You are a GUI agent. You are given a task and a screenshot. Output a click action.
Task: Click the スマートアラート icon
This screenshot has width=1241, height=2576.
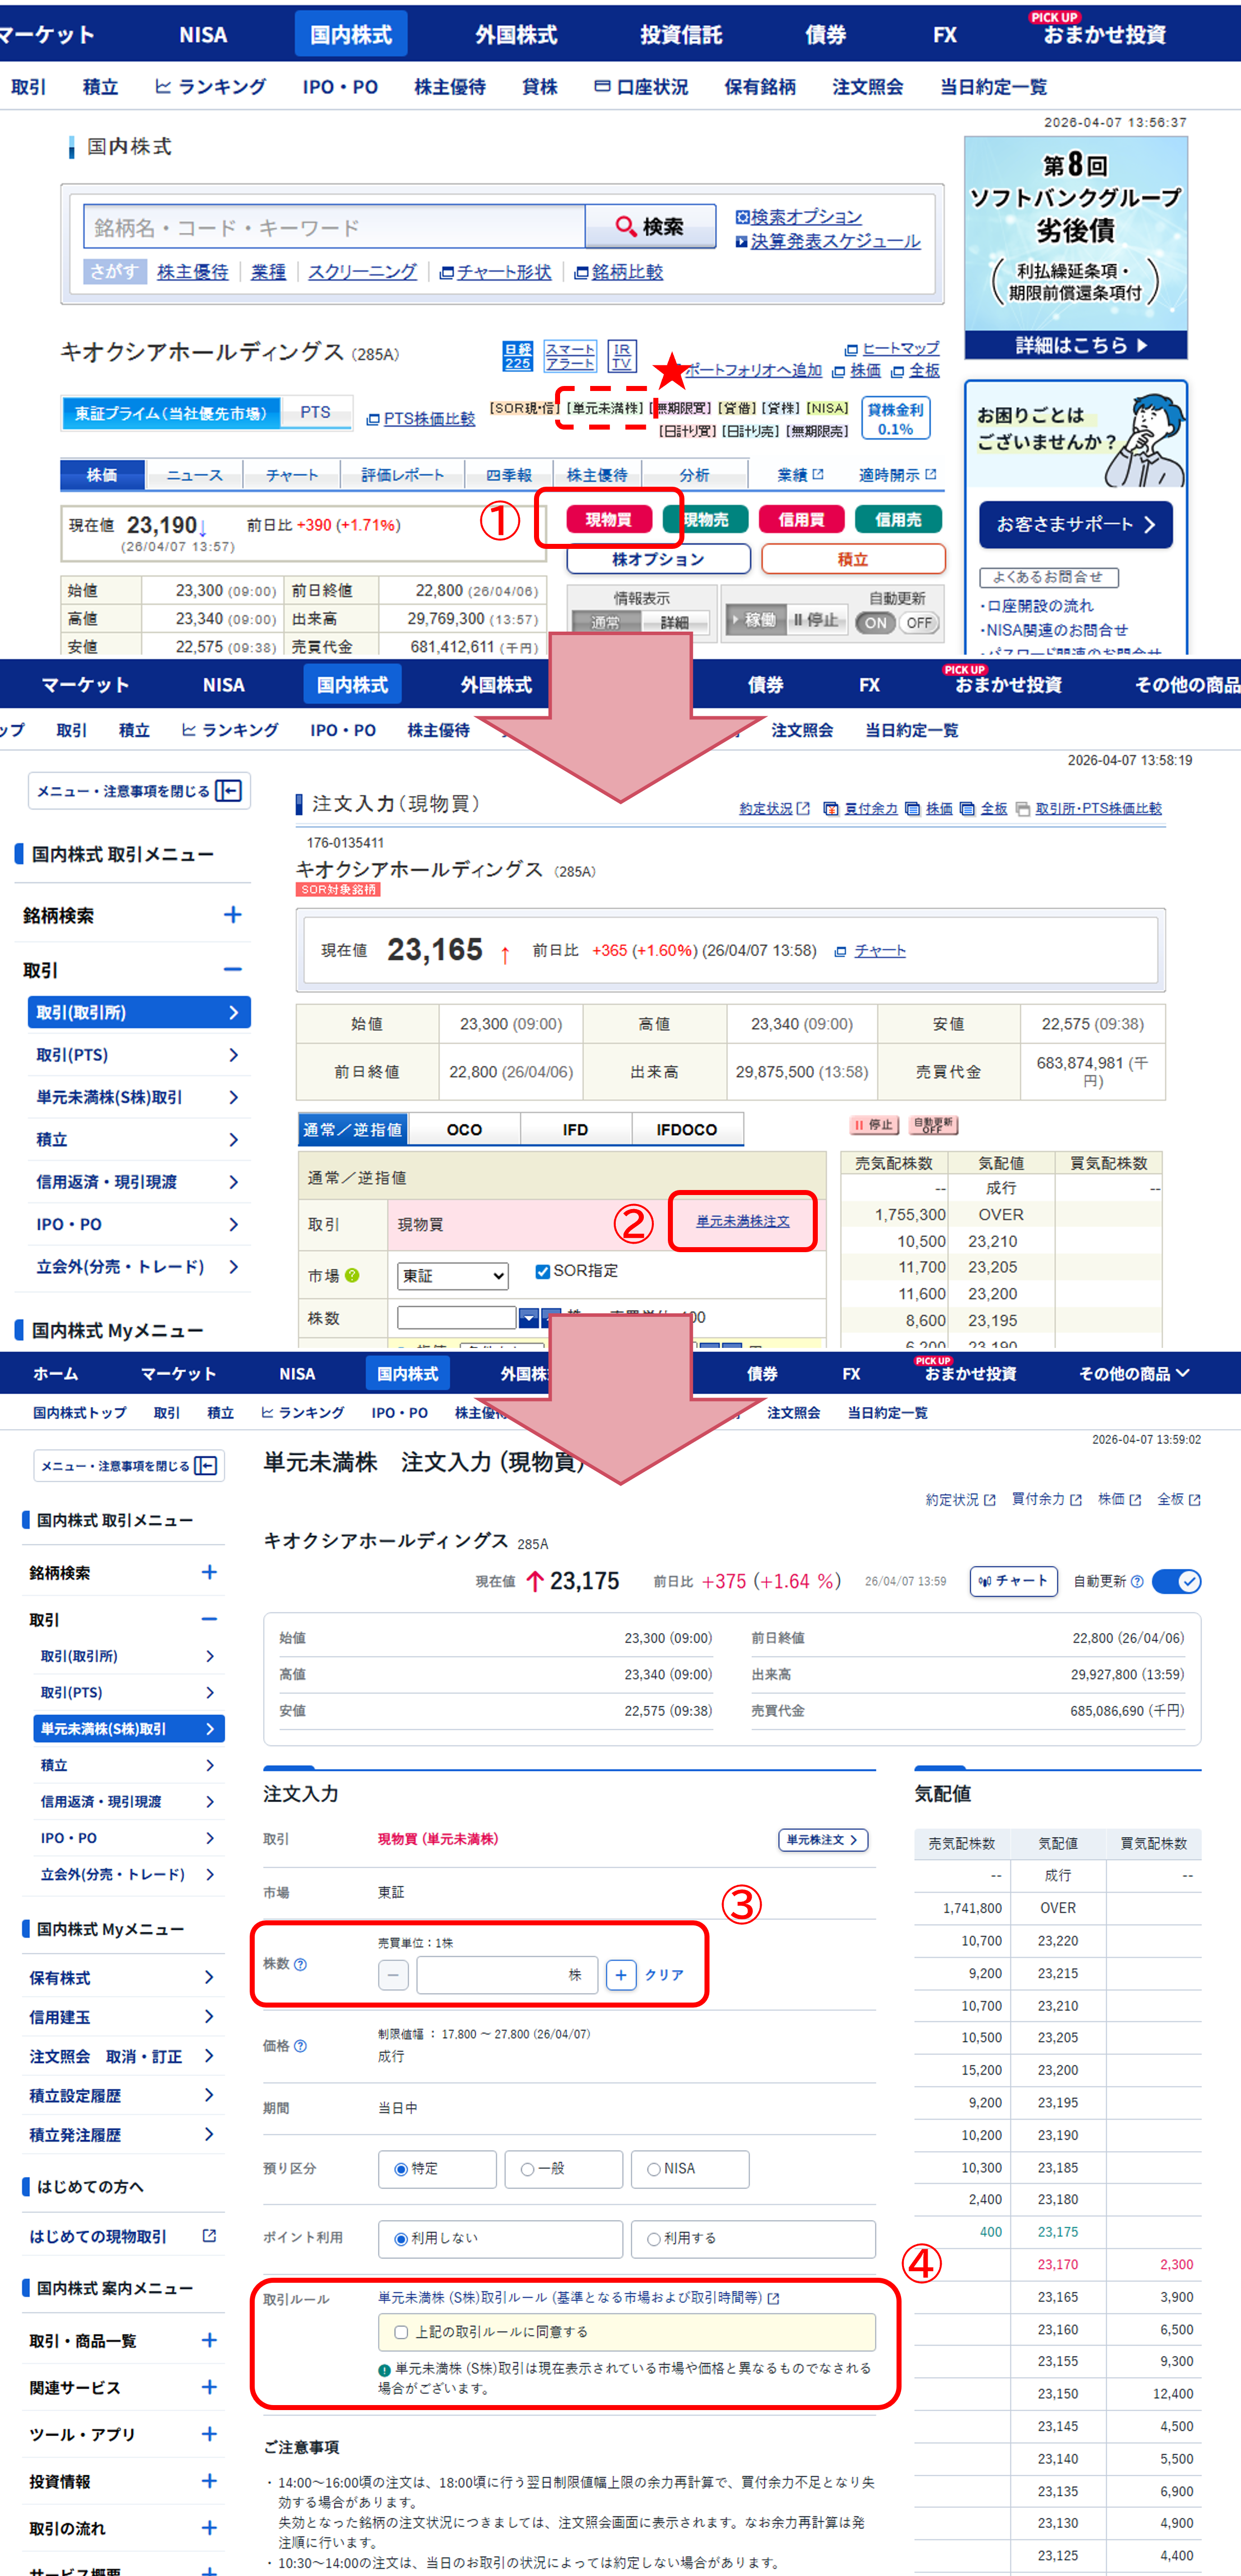570,356
